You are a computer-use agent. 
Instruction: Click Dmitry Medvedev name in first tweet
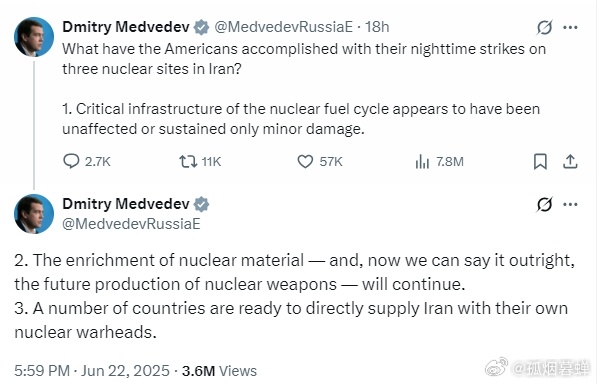click(126, 27)
